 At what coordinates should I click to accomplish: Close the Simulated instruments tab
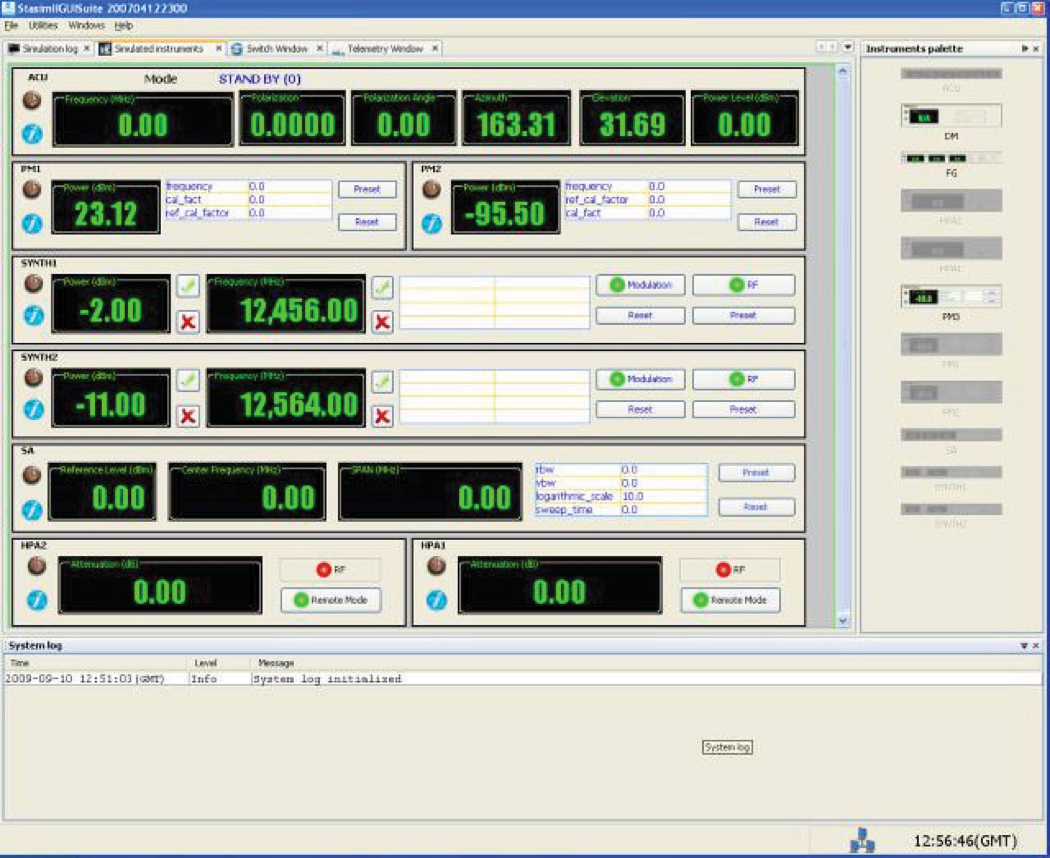pos(218,49)
